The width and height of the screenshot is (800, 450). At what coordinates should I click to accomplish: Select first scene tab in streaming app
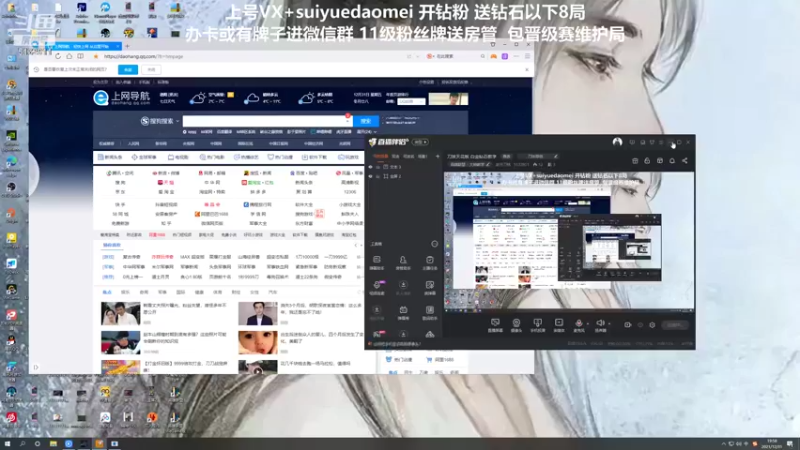381,156
